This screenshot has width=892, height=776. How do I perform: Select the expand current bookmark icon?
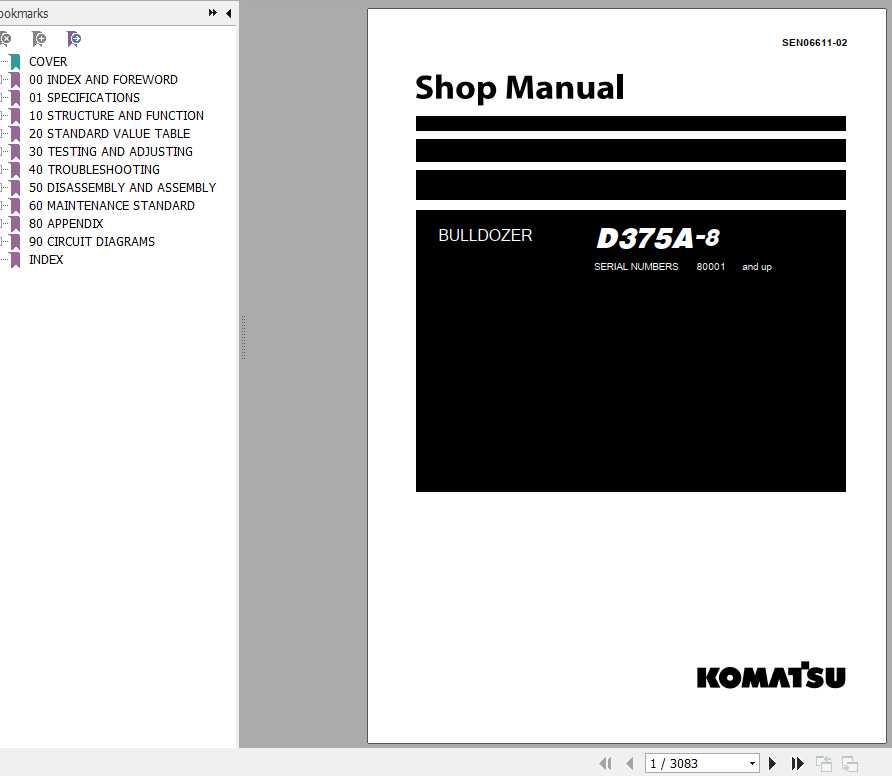(x=74, y=39)
